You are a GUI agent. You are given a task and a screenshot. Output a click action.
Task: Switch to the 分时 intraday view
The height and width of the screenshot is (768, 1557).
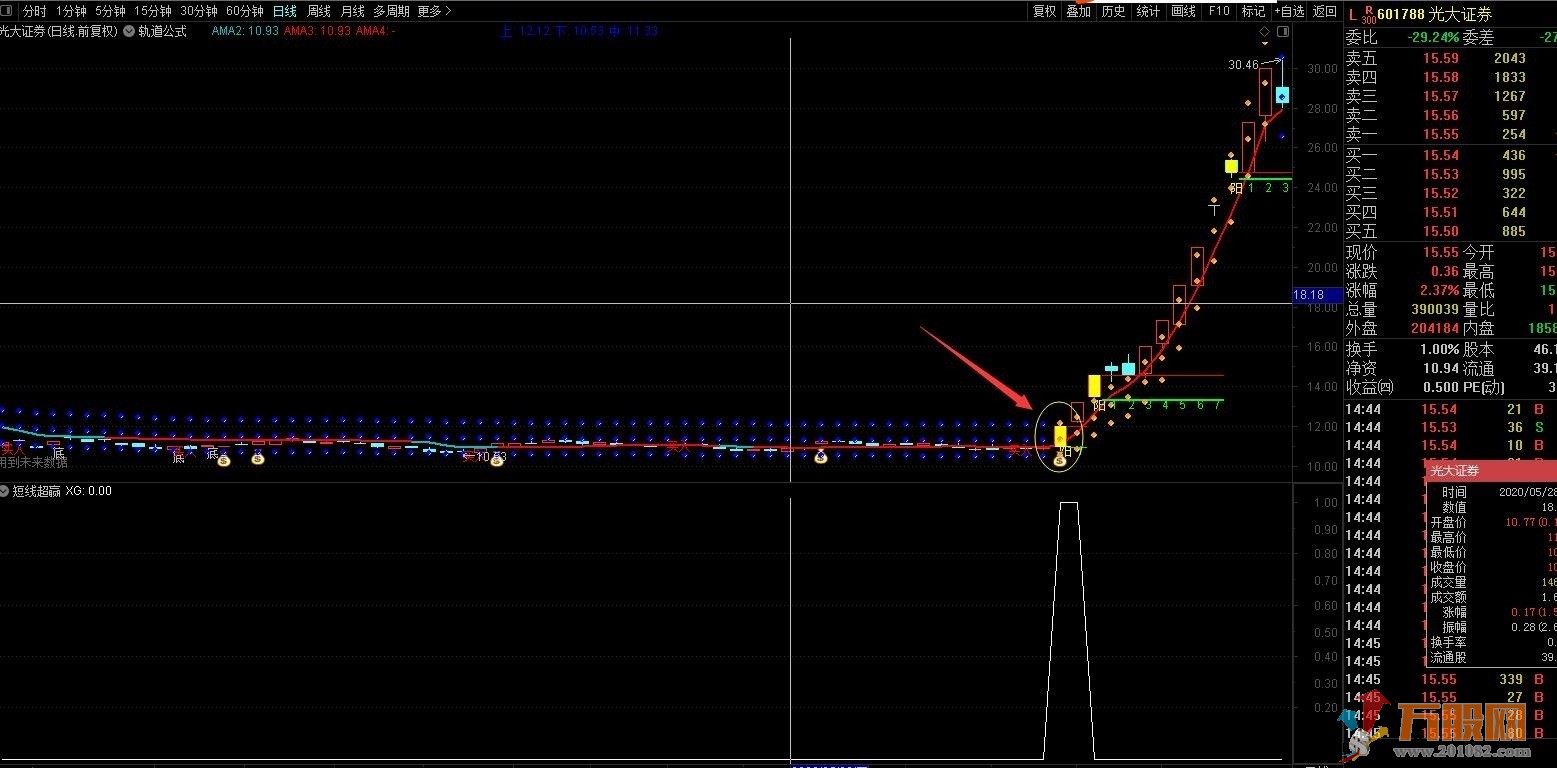34,11
